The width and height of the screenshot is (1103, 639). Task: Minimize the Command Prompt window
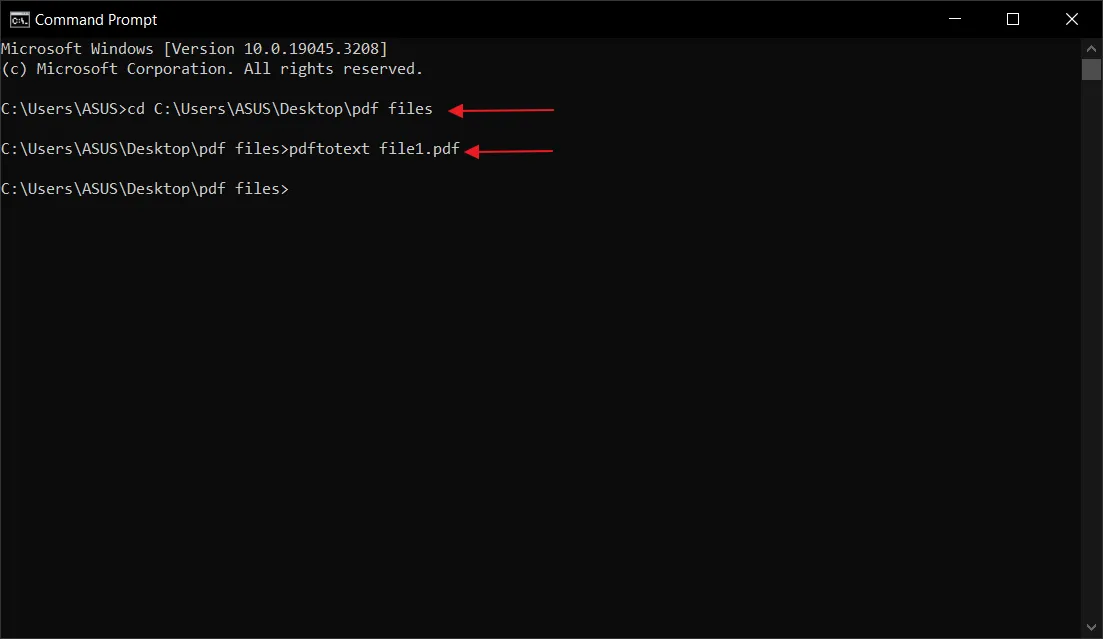[x=959, y=19]
